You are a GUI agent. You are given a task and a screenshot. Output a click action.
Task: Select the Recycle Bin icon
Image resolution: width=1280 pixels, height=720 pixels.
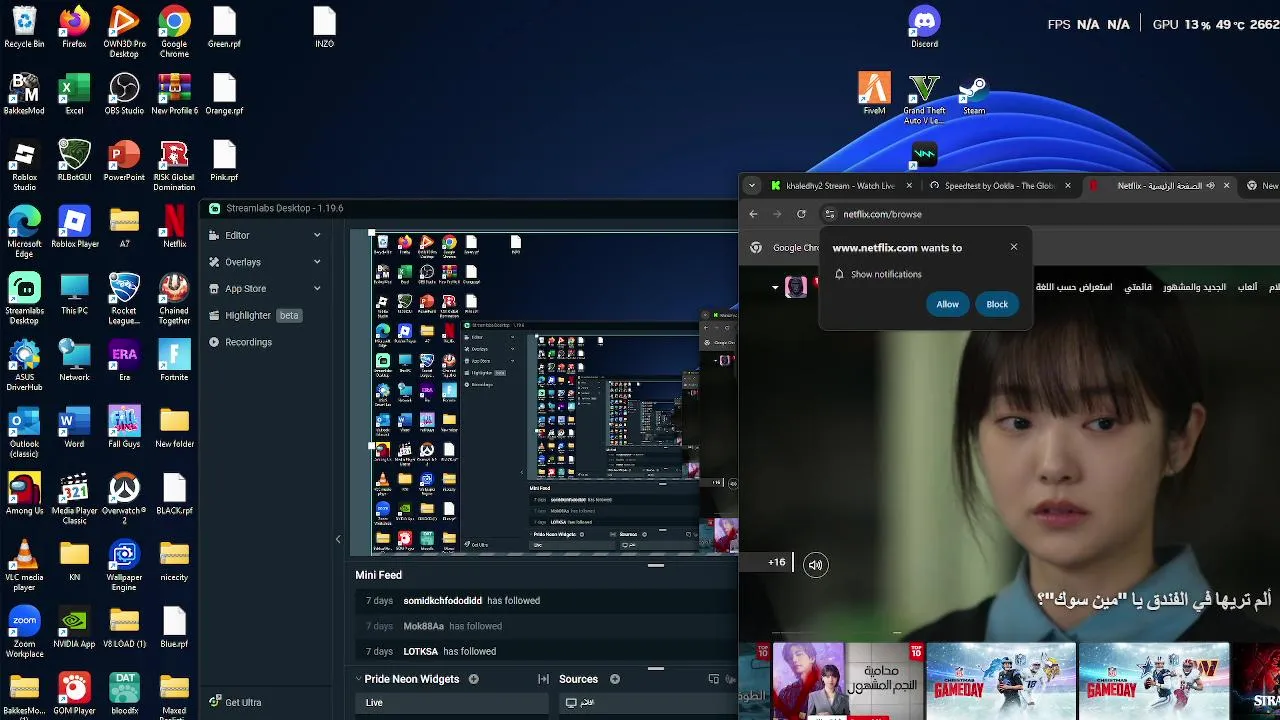click(24, 27)
